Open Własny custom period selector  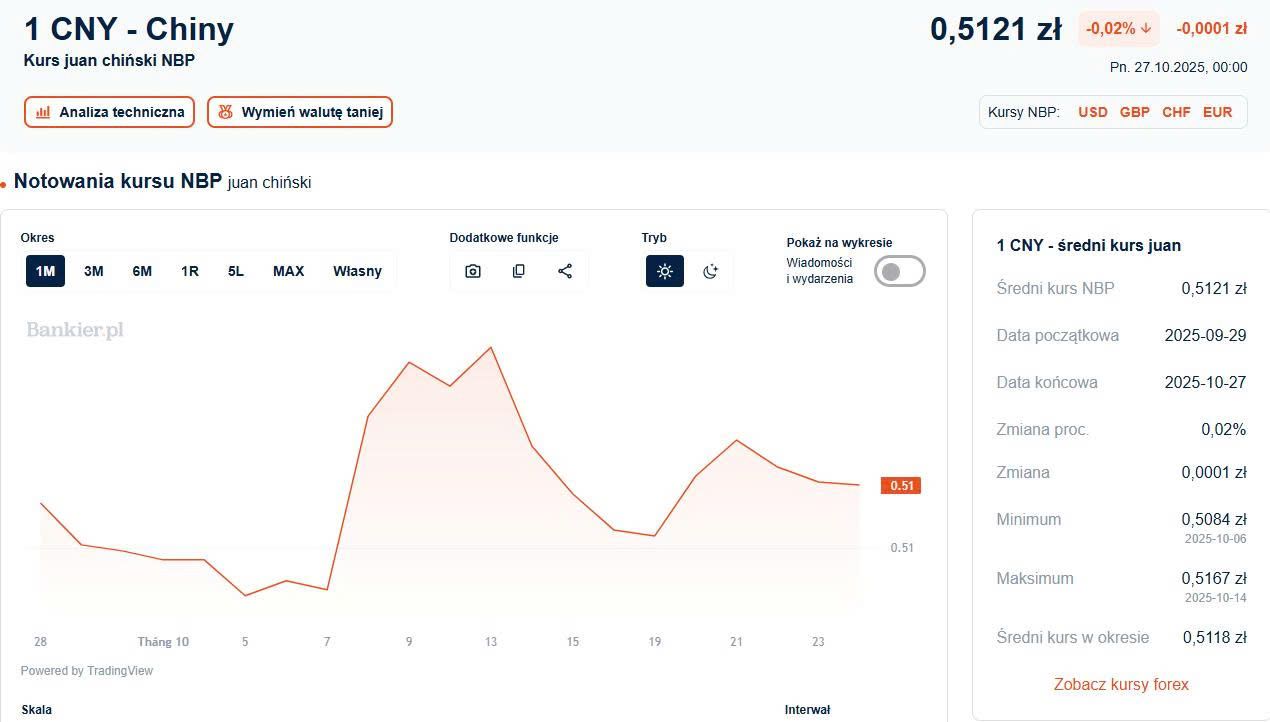[x=357, y=271]
